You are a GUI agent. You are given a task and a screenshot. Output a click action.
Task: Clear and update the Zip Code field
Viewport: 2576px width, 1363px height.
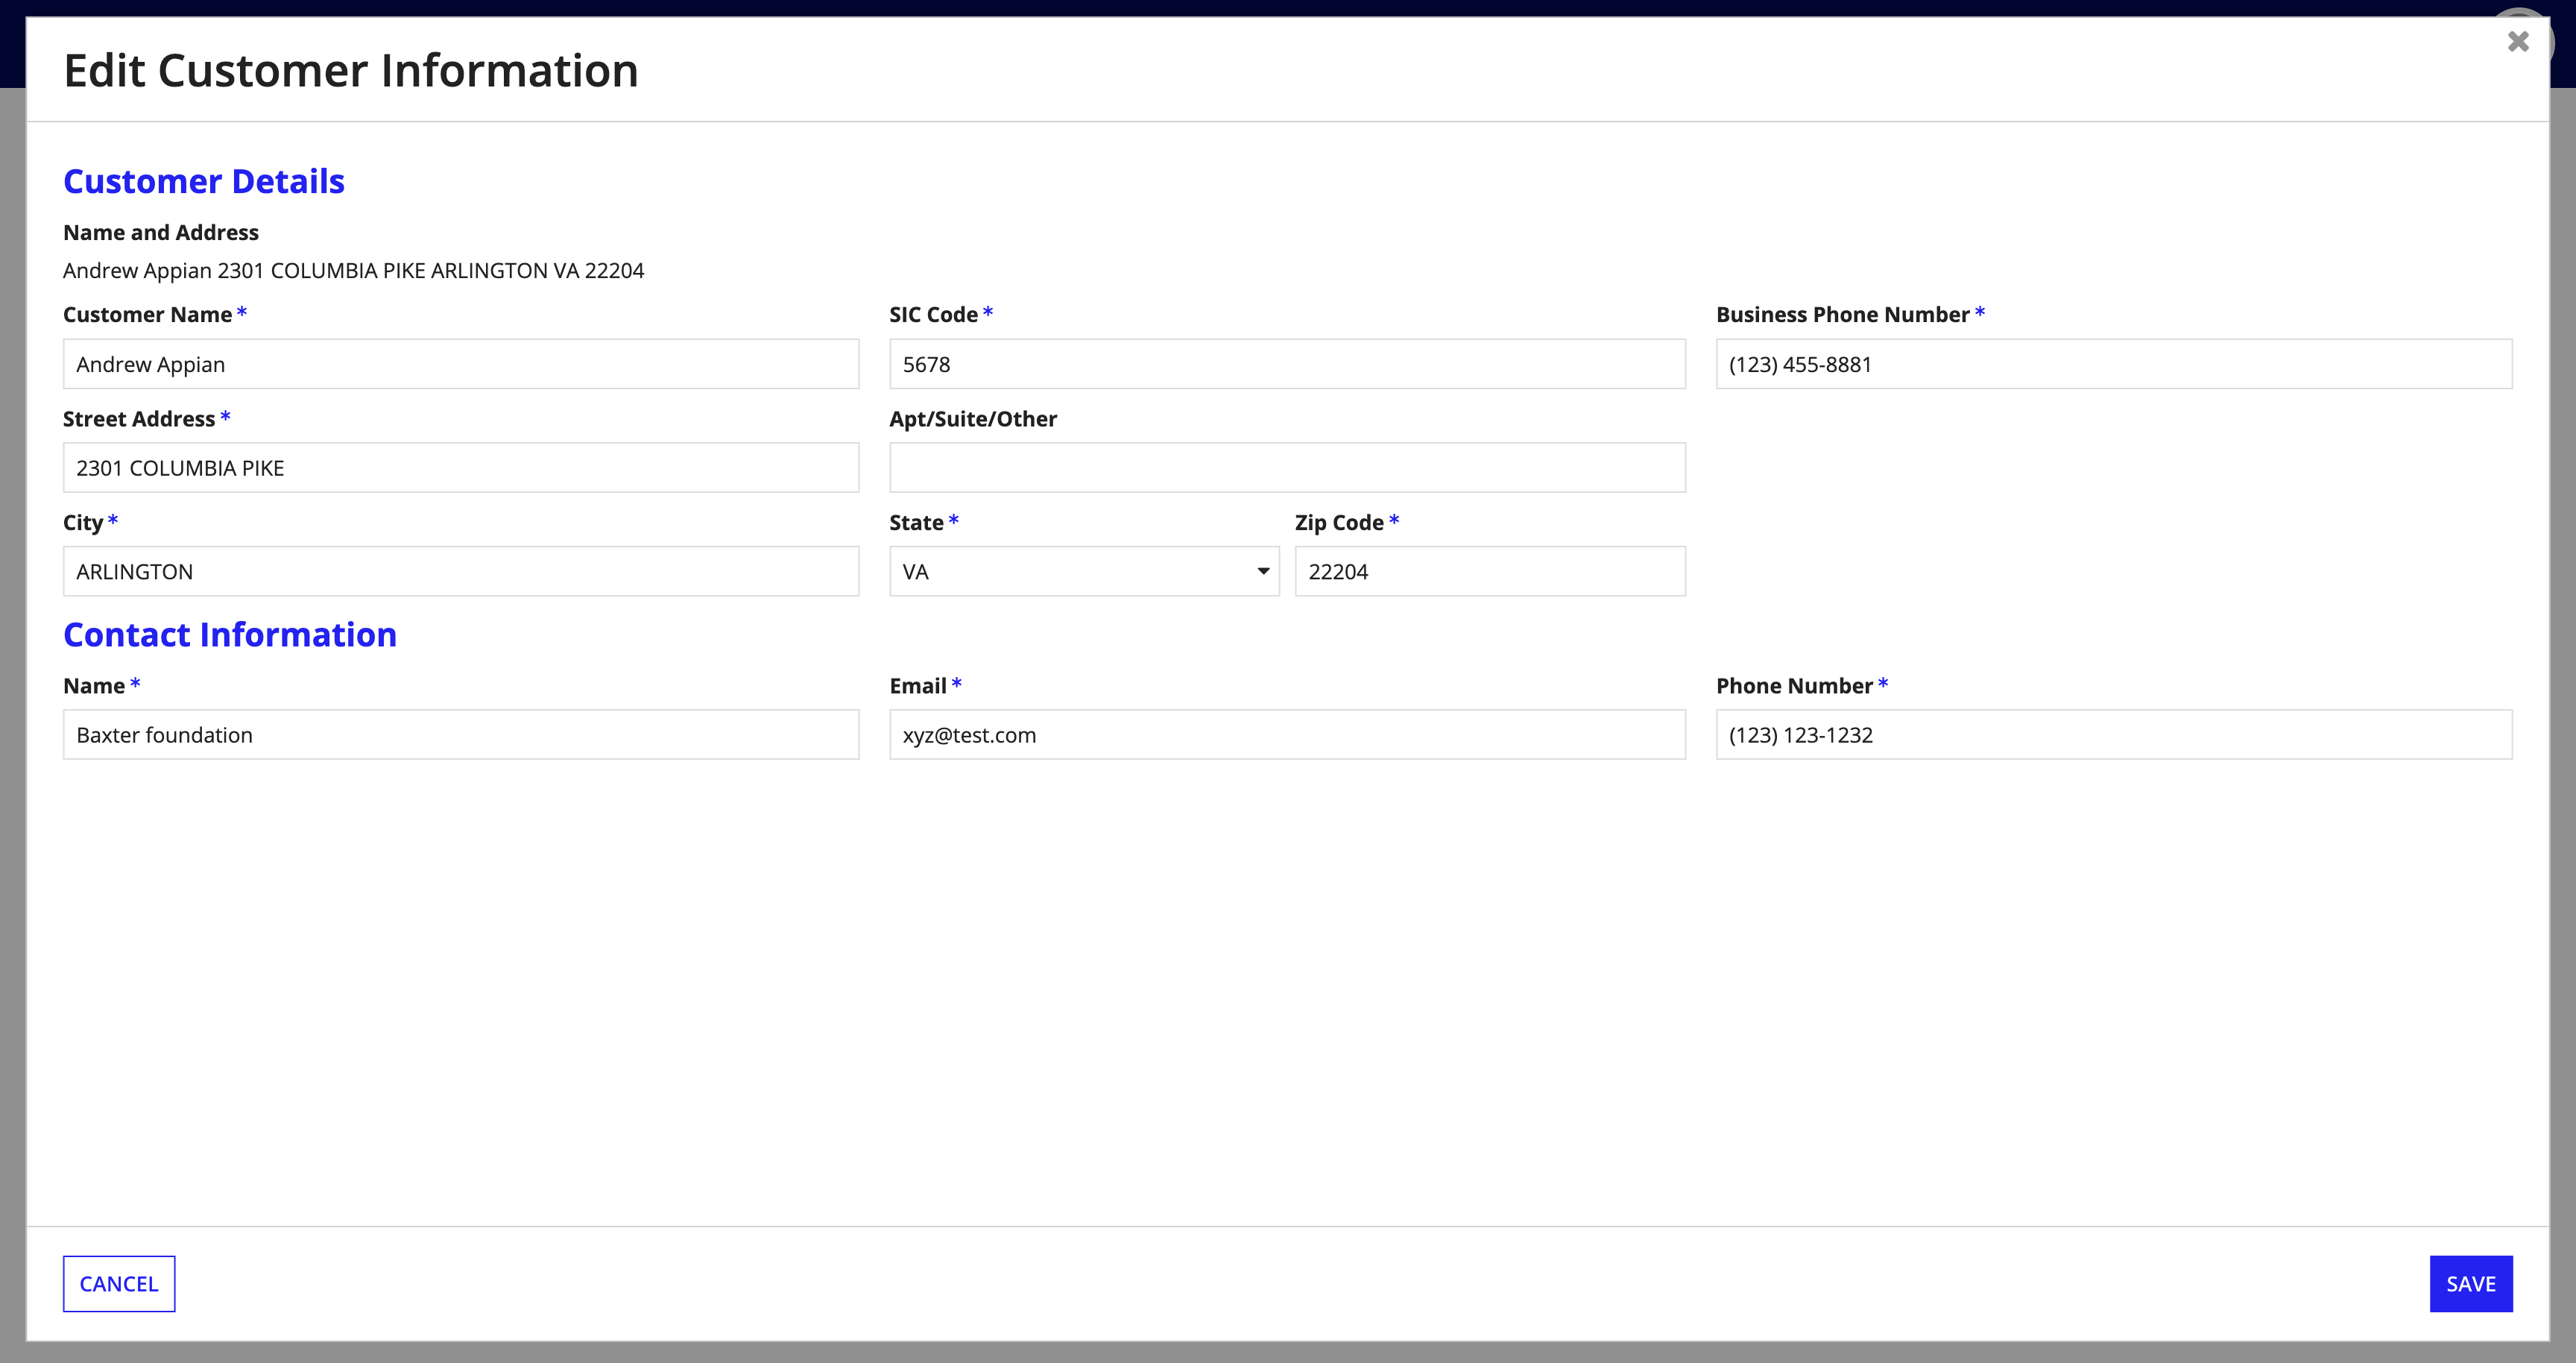coord(1486,570)
